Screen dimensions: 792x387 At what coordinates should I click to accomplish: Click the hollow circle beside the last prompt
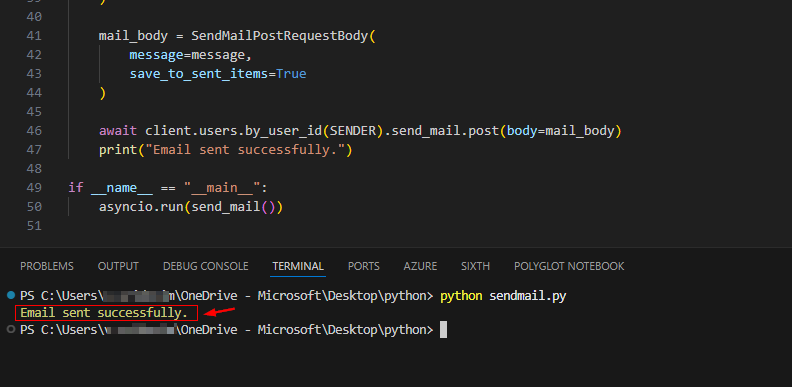click(11, 329)
